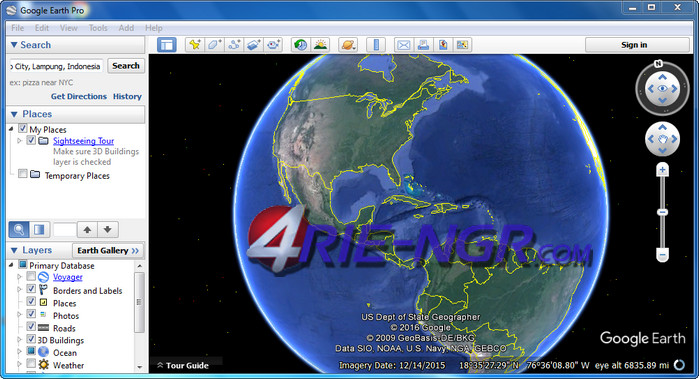Image resolution: width=699 pixels, height=379 pixels.
Task: Select the Add Path tool
Action: 234,45
